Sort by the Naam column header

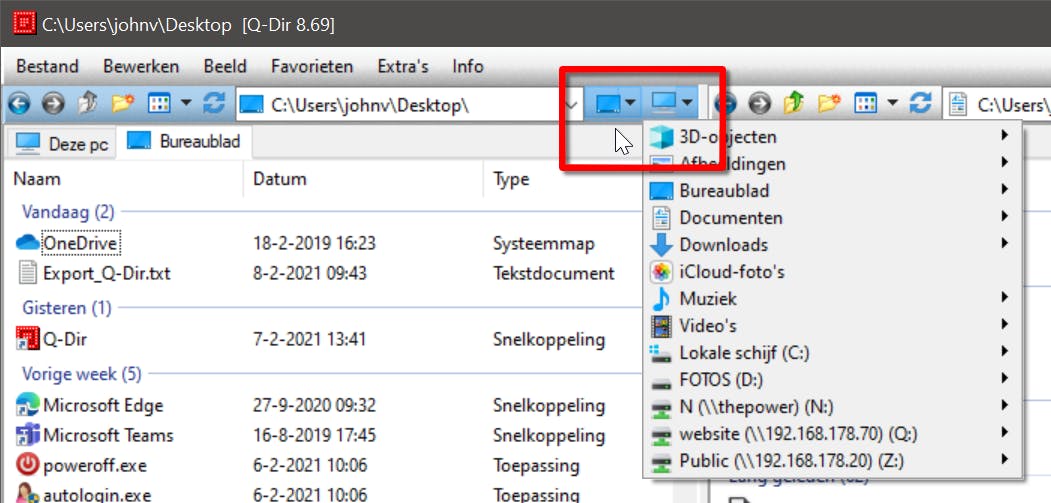pyautogui.click(x=124, y=179)
